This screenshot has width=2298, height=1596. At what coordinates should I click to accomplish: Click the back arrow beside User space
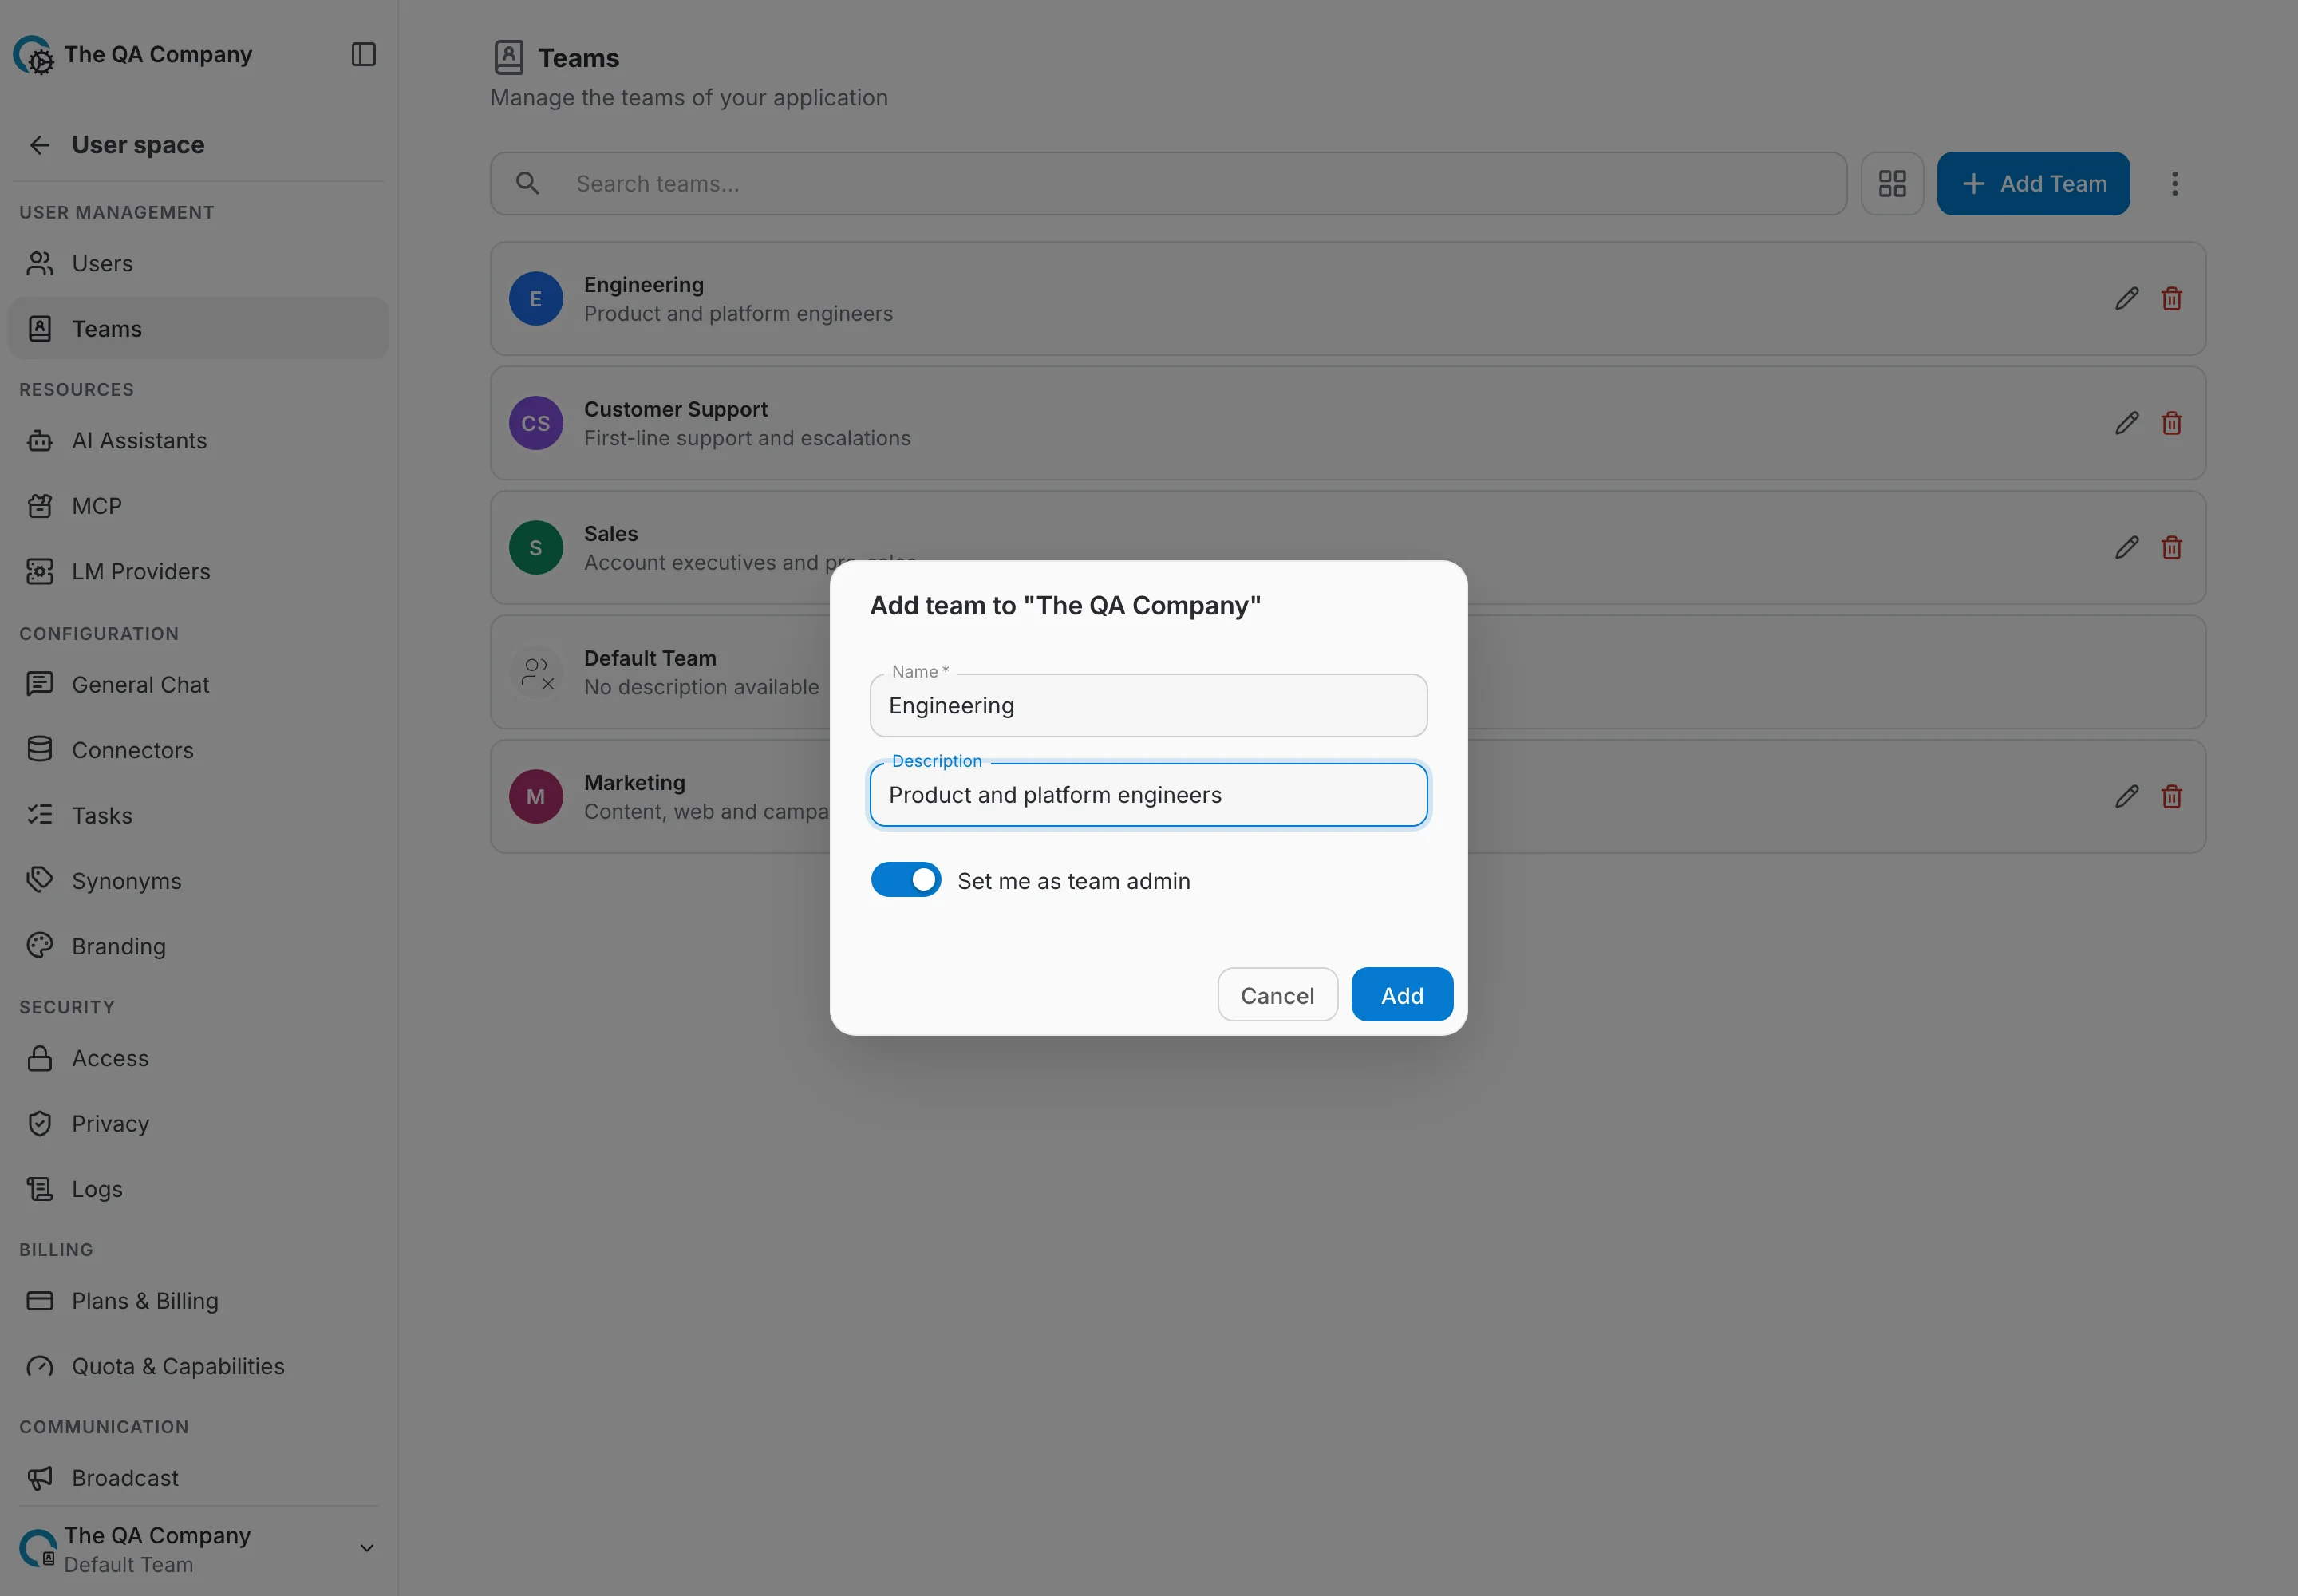tap(39, 145)
